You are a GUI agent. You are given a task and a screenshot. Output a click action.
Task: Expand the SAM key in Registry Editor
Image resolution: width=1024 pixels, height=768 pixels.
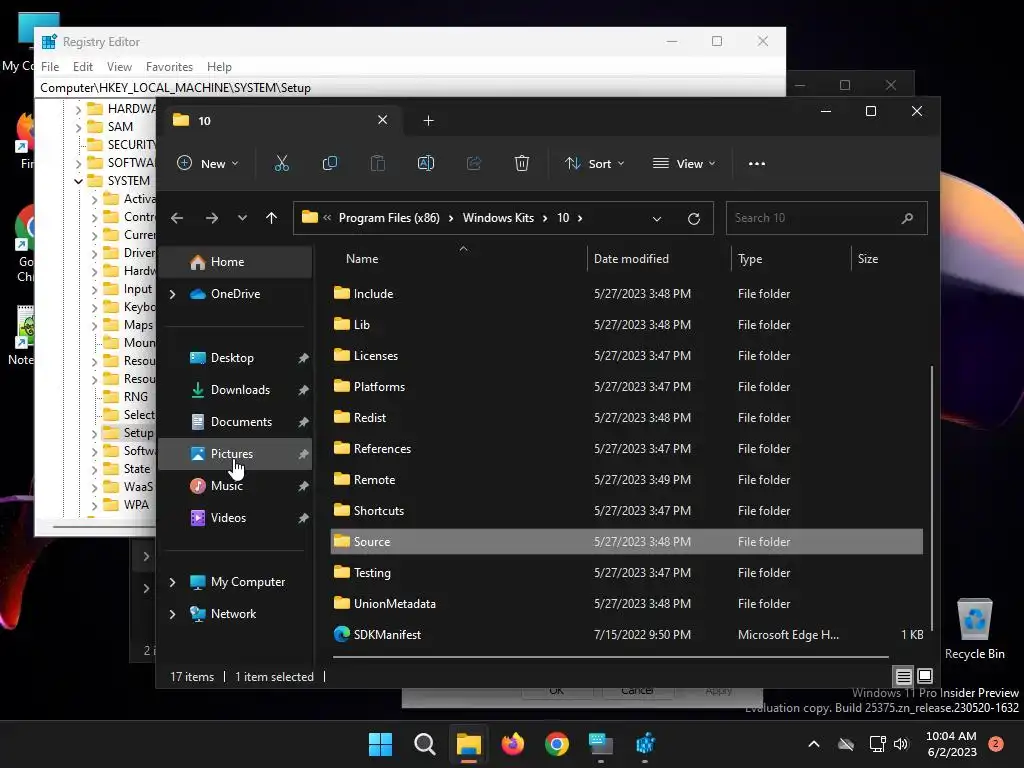tap(78, 127)
